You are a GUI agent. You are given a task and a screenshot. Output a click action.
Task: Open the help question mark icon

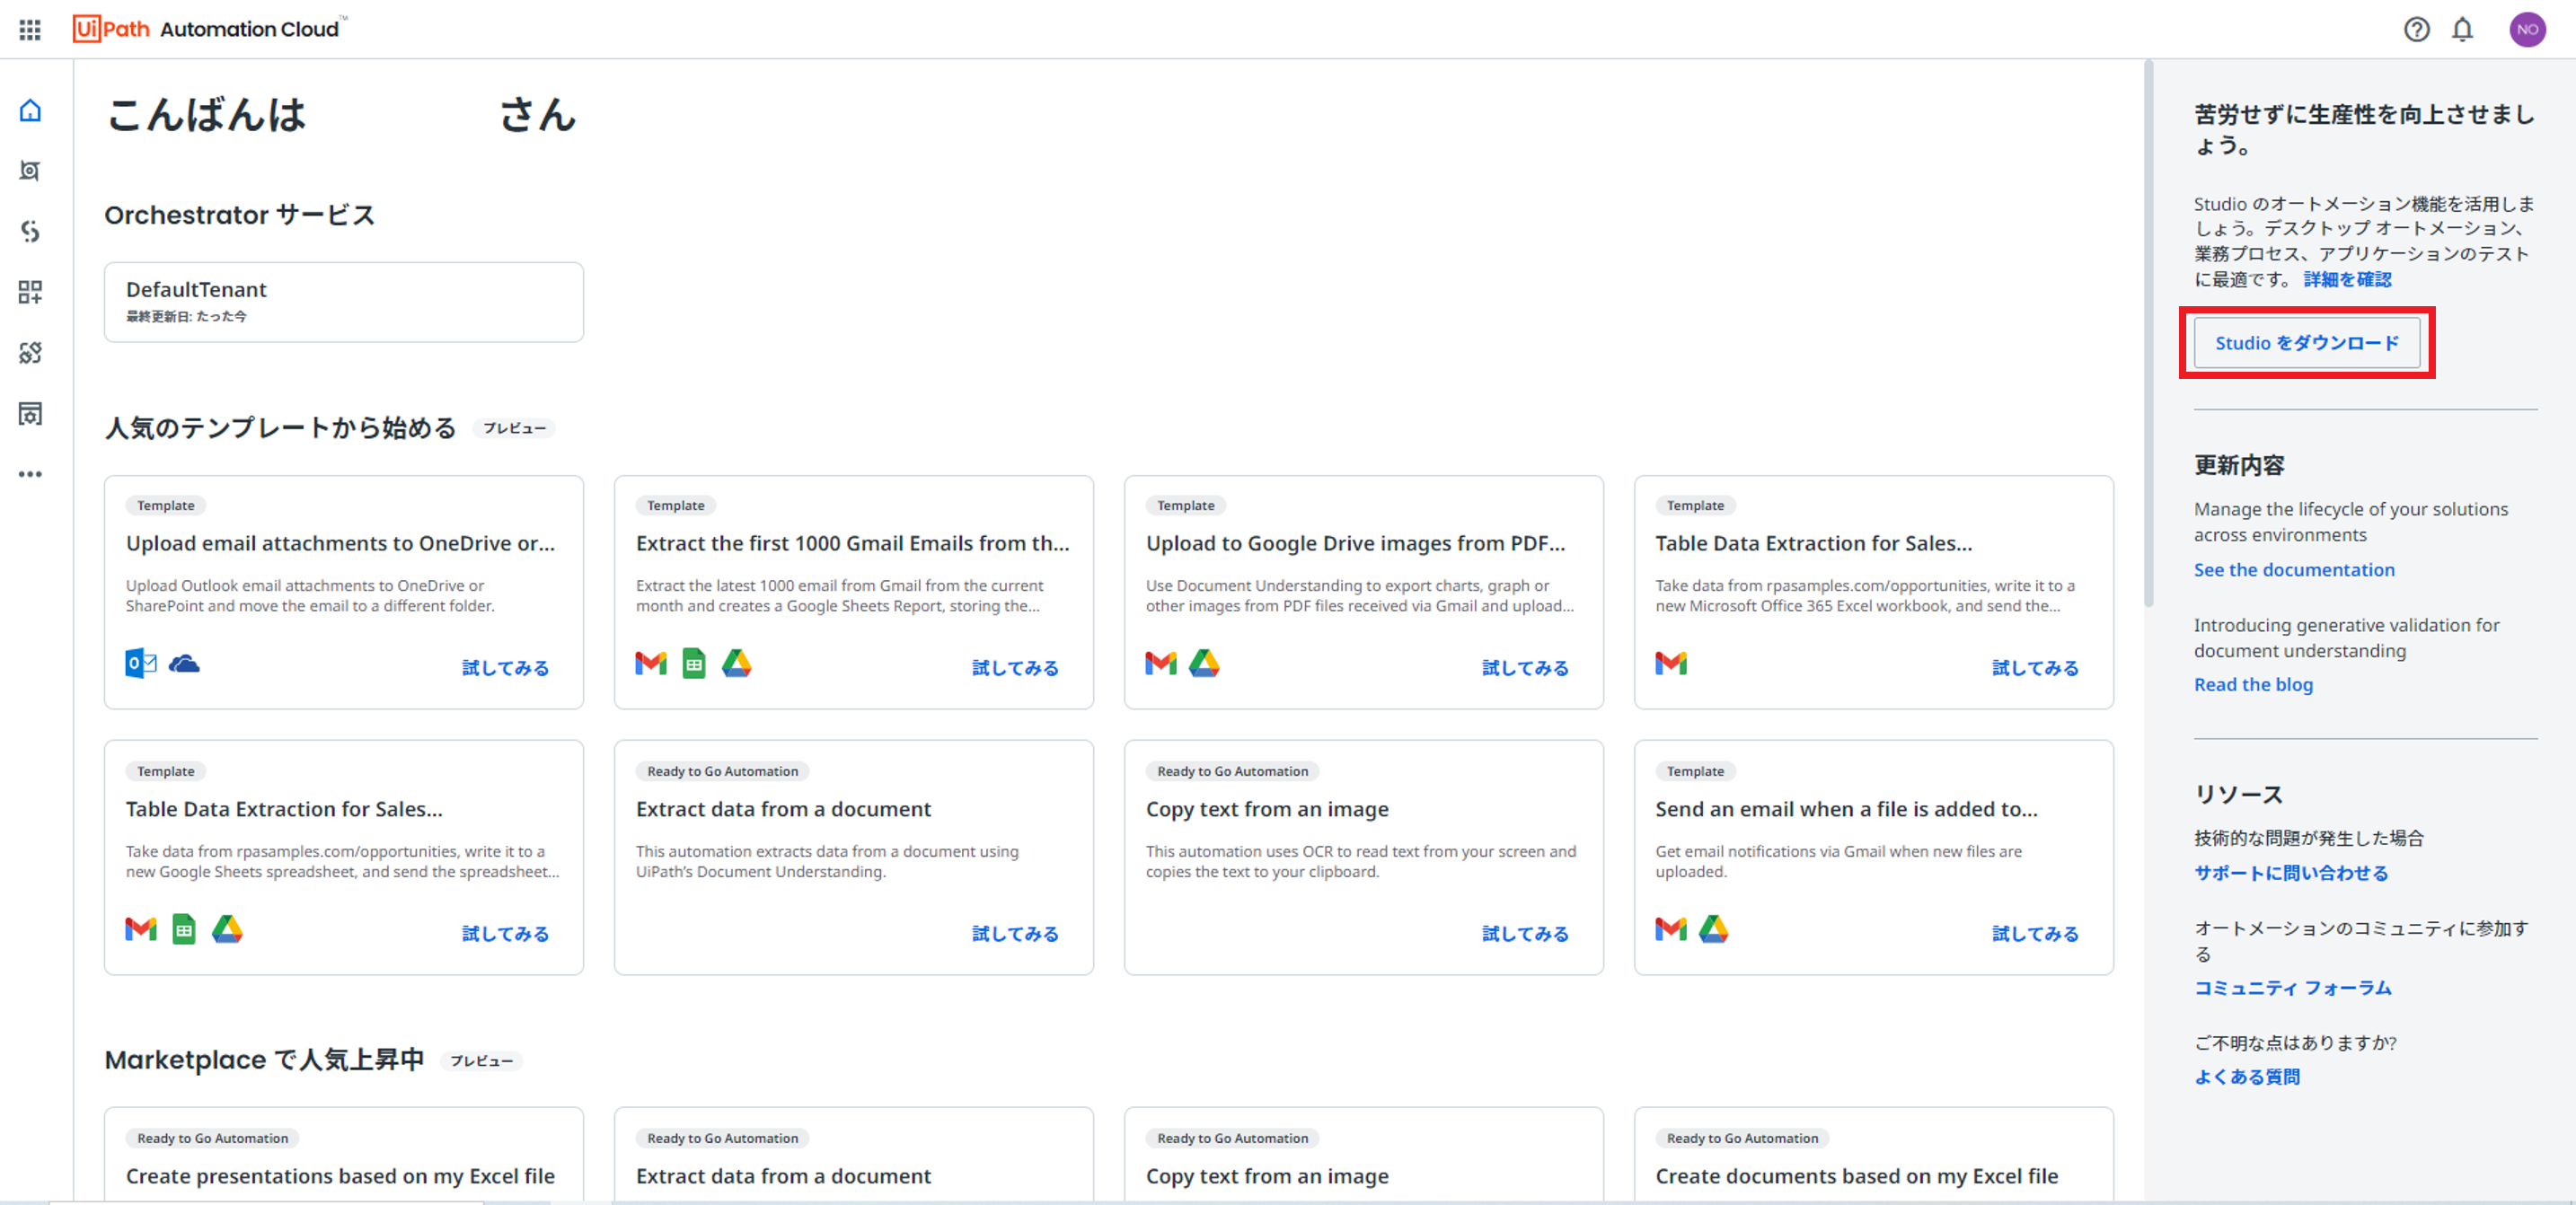pos(2416,29)
